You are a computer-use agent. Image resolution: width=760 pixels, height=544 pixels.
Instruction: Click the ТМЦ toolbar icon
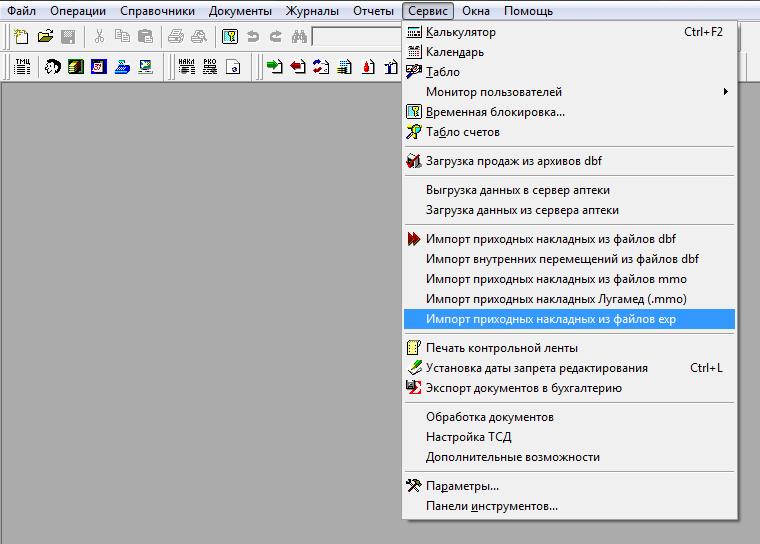click(x=23, y=68)
